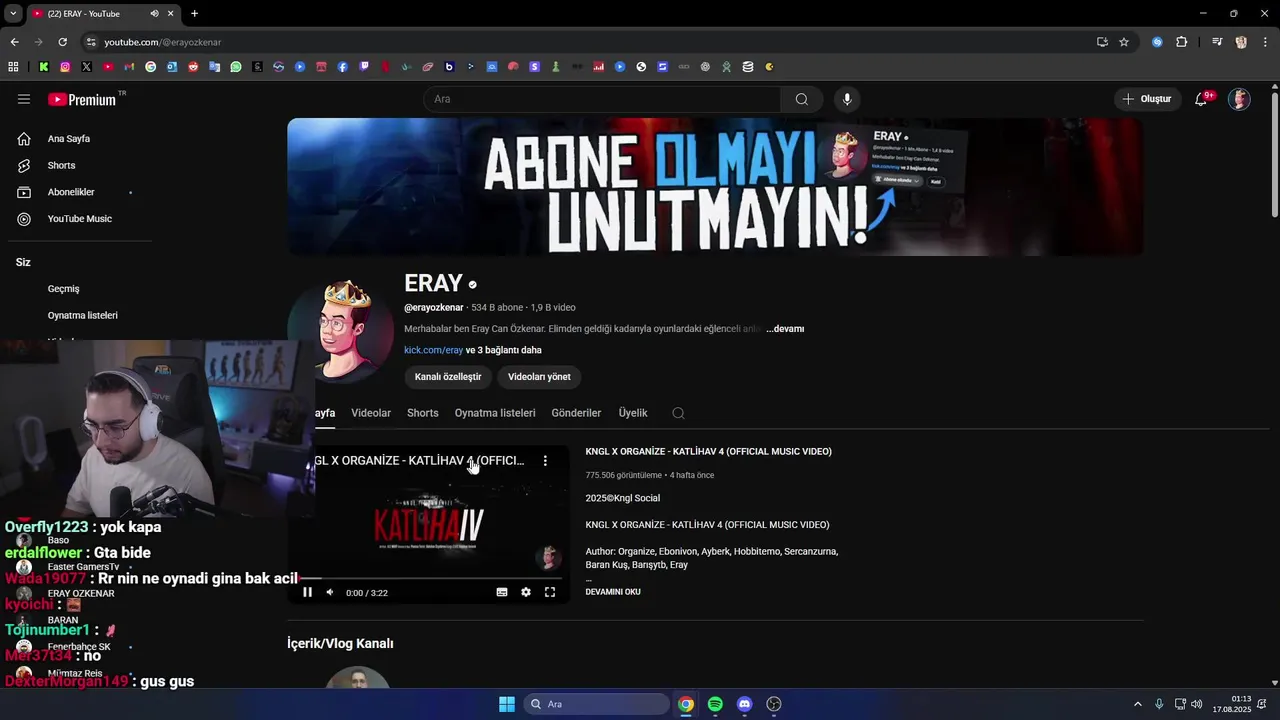
Task: Open Twitch bookmark in bookmarks bar
Action: [364, 67]
